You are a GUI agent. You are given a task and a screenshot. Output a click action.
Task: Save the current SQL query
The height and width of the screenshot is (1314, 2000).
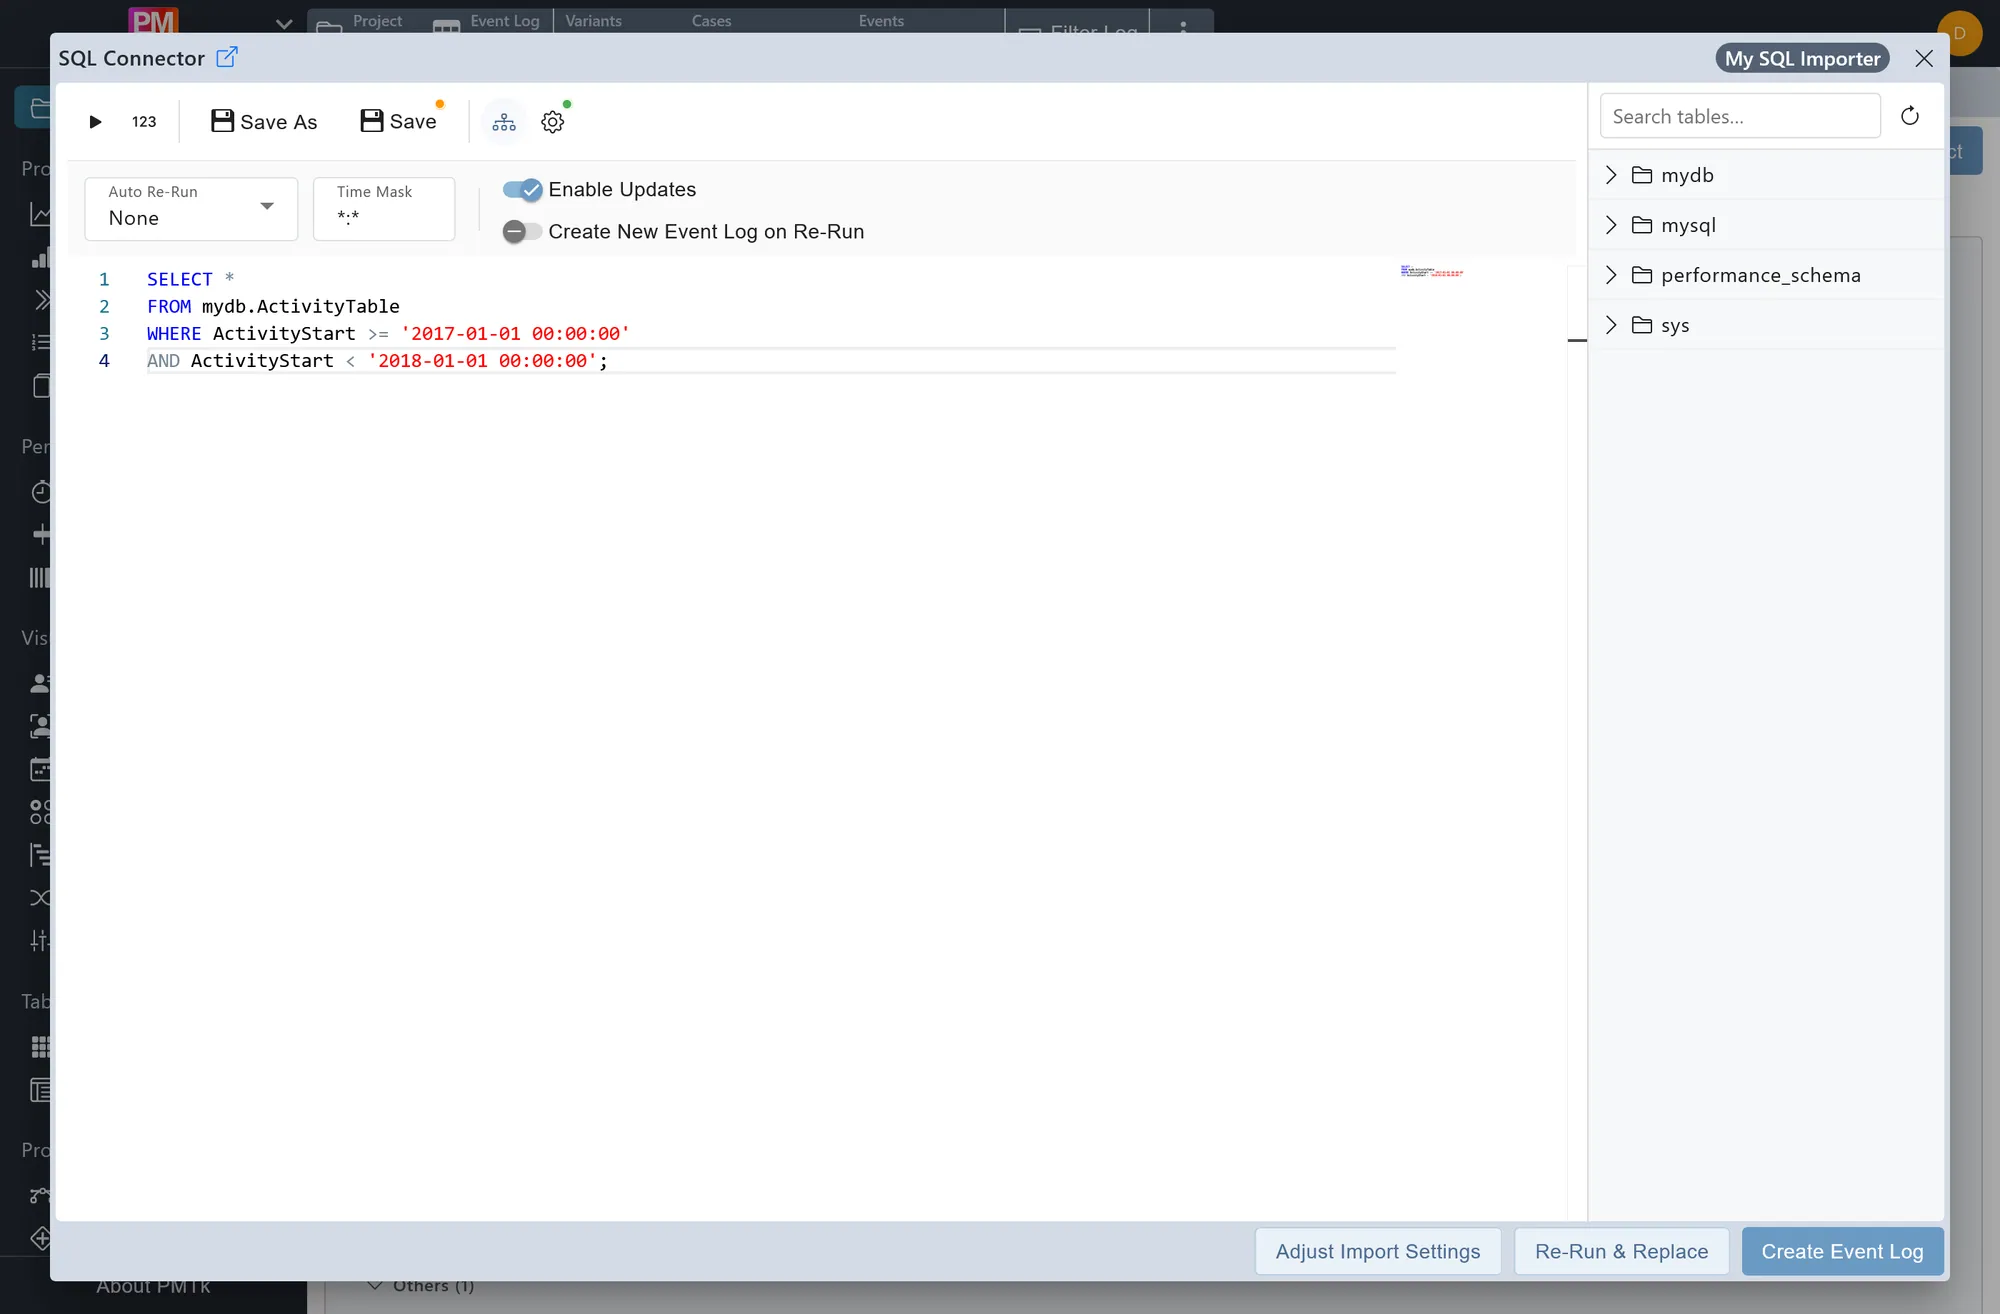point(398,122)
